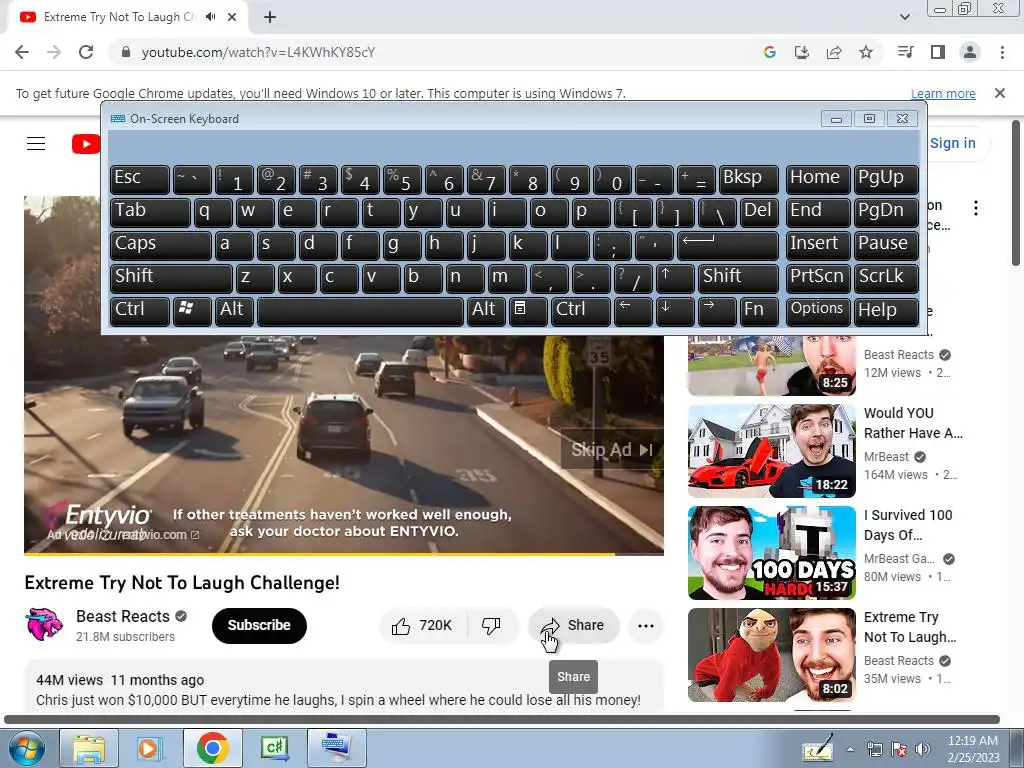Click Sign in on YouTube
Screen dimensions: 1024x768
click(953, 143)
